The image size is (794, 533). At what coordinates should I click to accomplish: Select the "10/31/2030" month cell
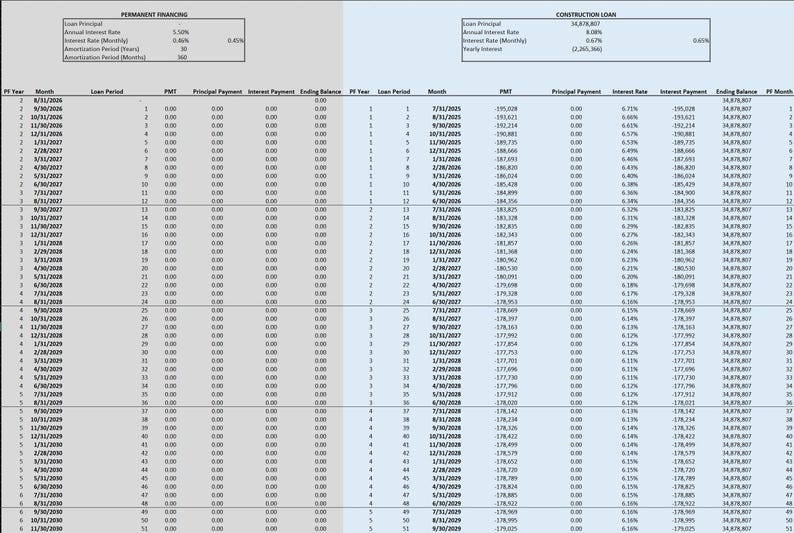click(x=46, y=520)
